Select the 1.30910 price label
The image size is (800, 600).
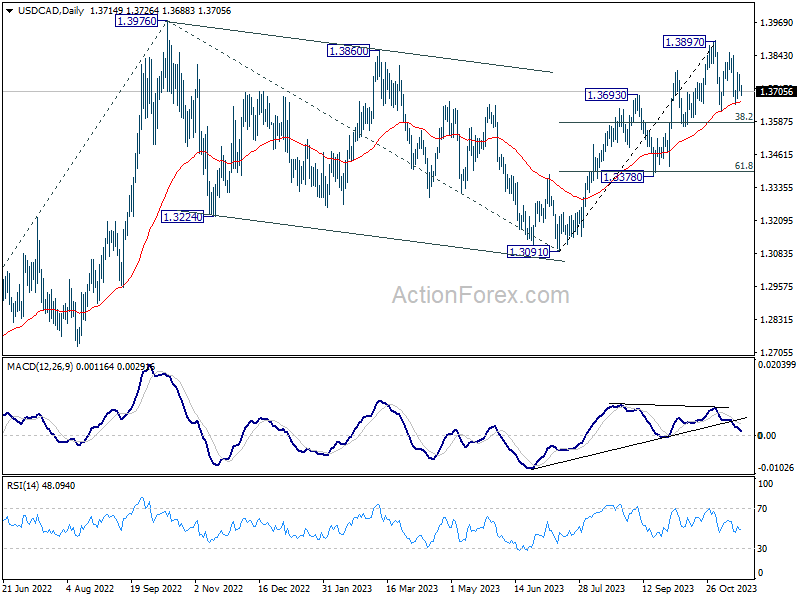(529, 252)
